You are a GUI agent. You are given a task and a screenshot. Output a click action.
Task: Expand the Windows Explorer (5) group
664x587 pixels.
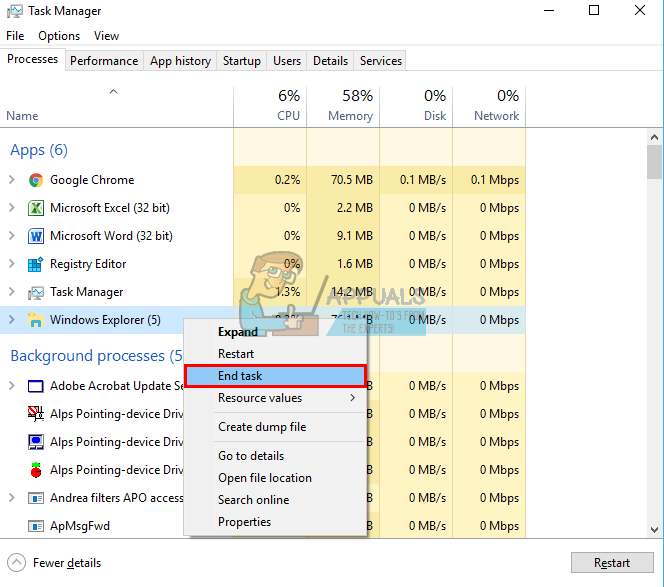[x=12, y=319]
